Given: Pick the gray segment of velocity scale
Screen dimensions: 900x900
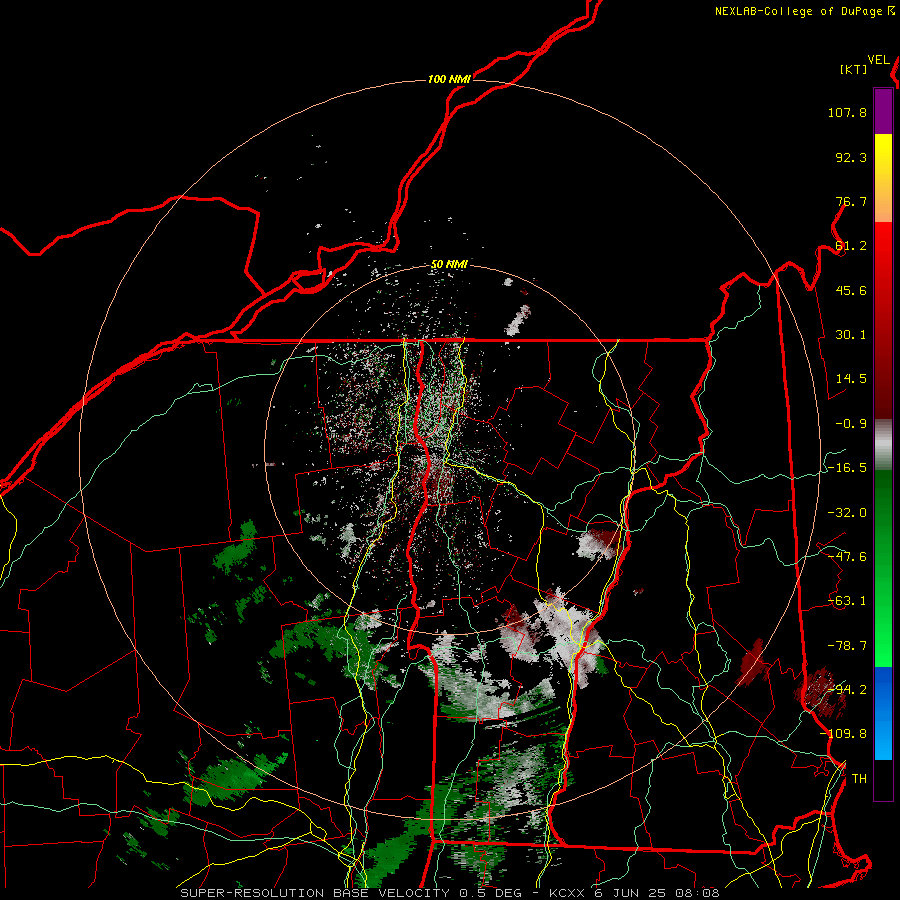Looking at the screenshot, I should 883,445.
